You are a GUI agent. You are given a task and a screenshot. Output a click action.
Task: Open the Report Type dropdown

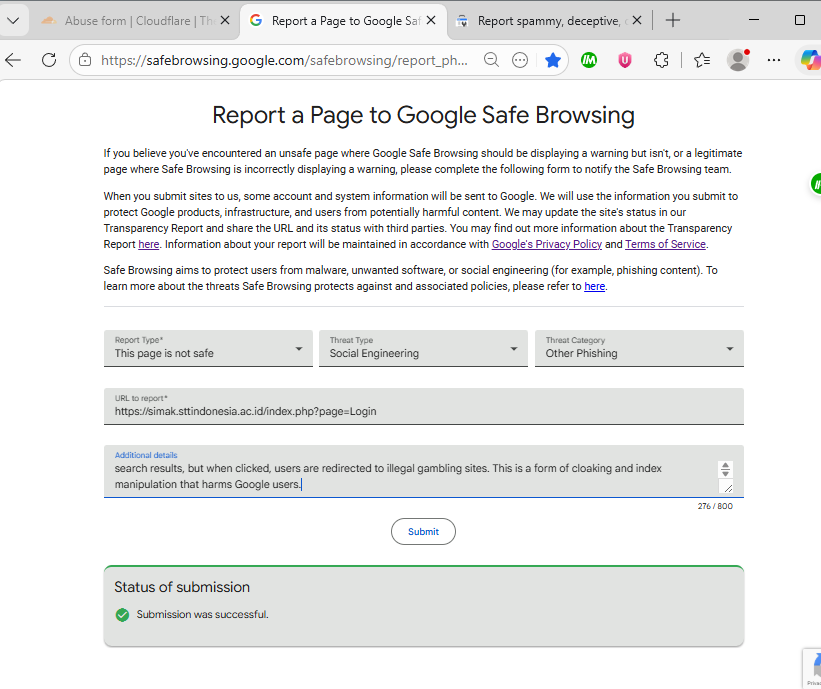pyautogui.click(x=208, y=348)
